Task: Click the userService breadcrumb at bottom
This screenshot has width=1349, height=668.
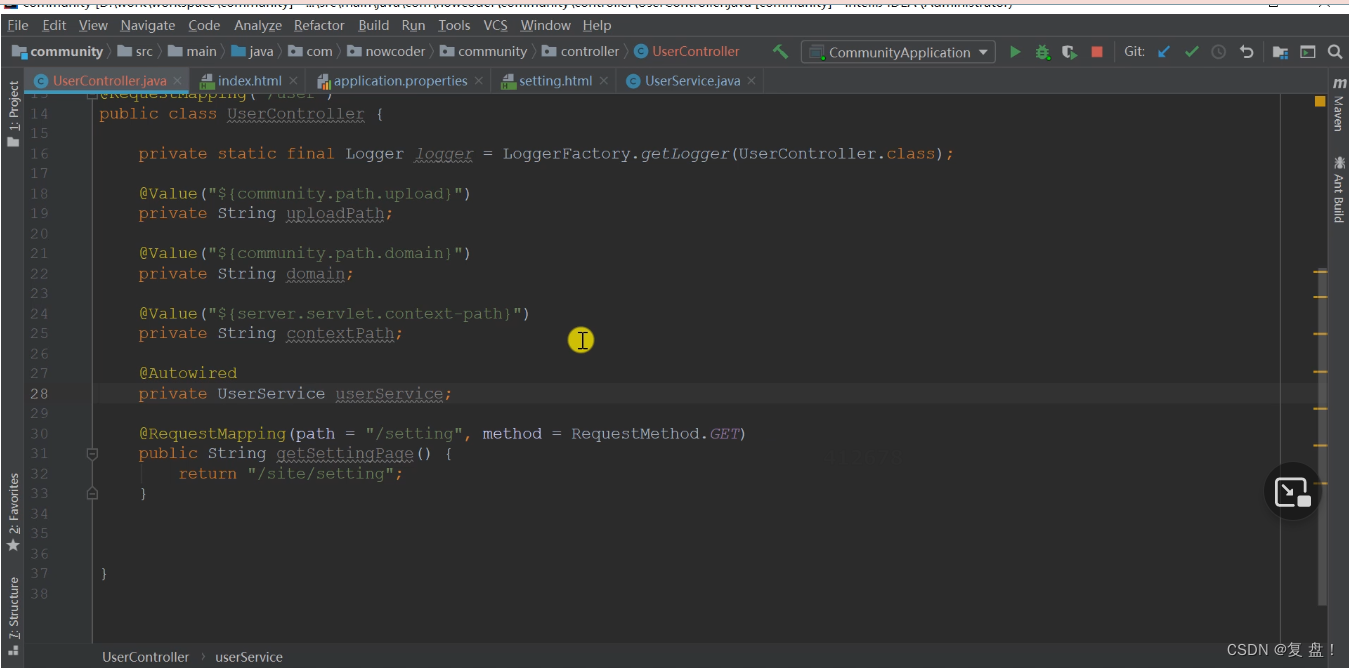Action: tap(249, 657)
